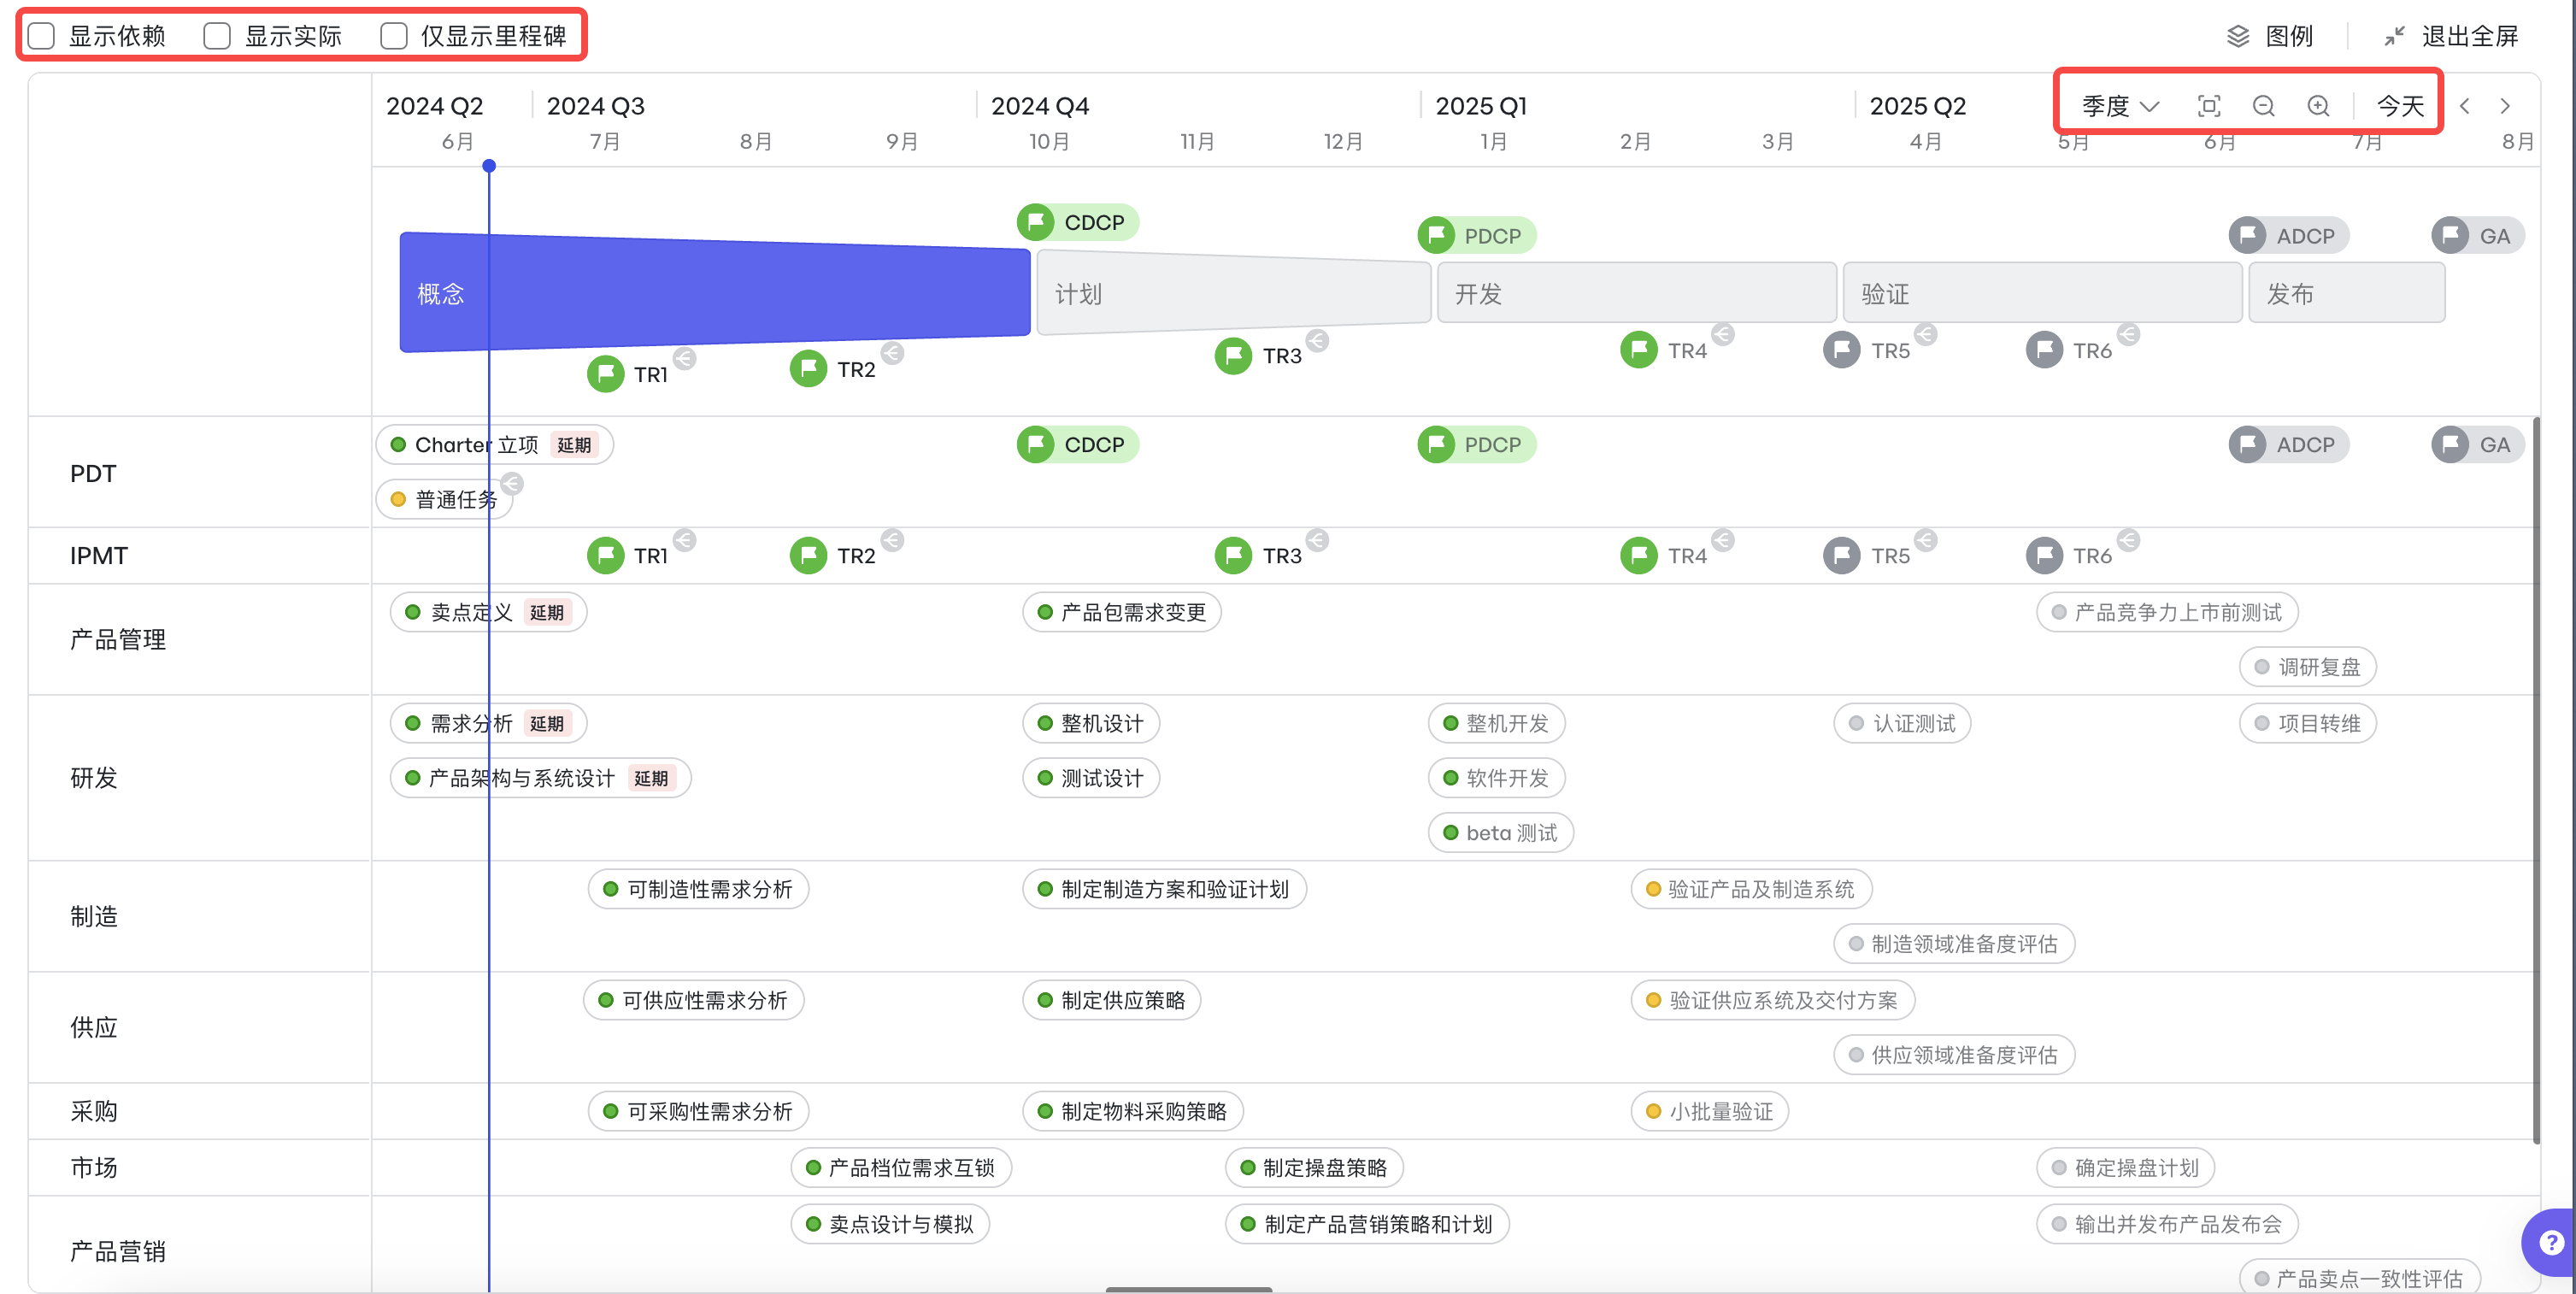The height and width of the screenshot is (1294, 2576).
Task: Click the 小批量验证 task
Action: point(1710,1111)
